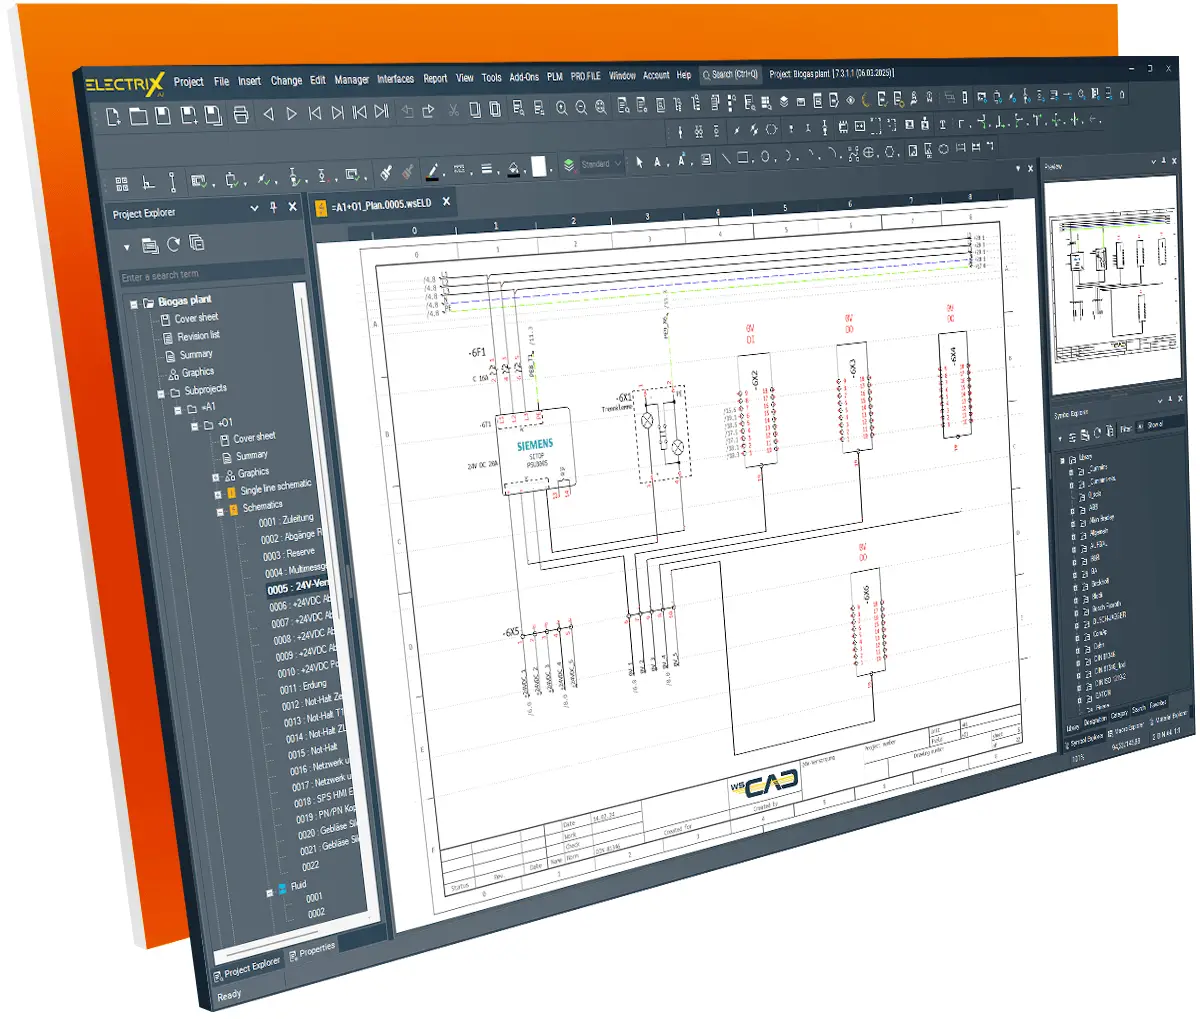Select the Line drawing tool
This screenshot has height=1019, width=1200.
[726, 158]
